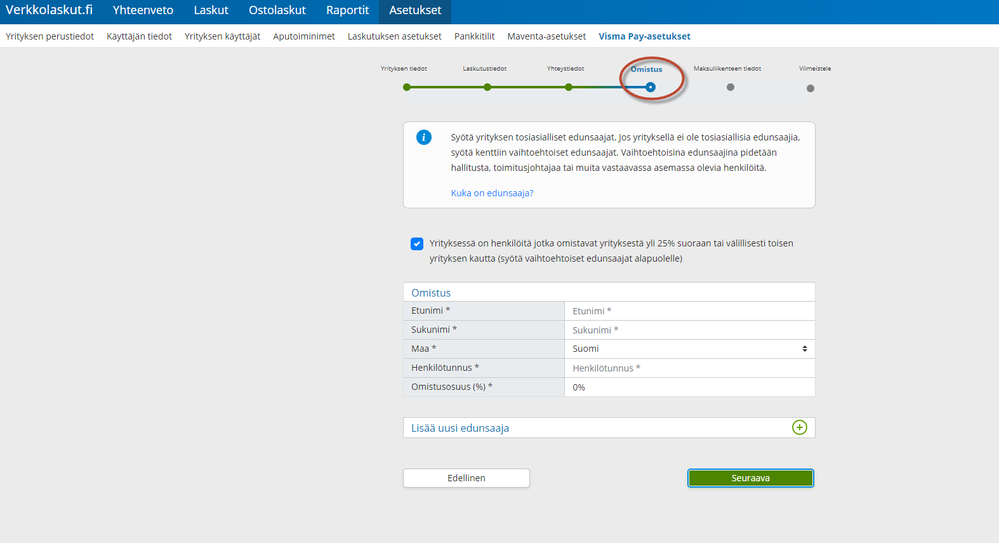This screenshot has height=543, width=999.
Task: Click the Edellinen button
Action: coord(466,478)
